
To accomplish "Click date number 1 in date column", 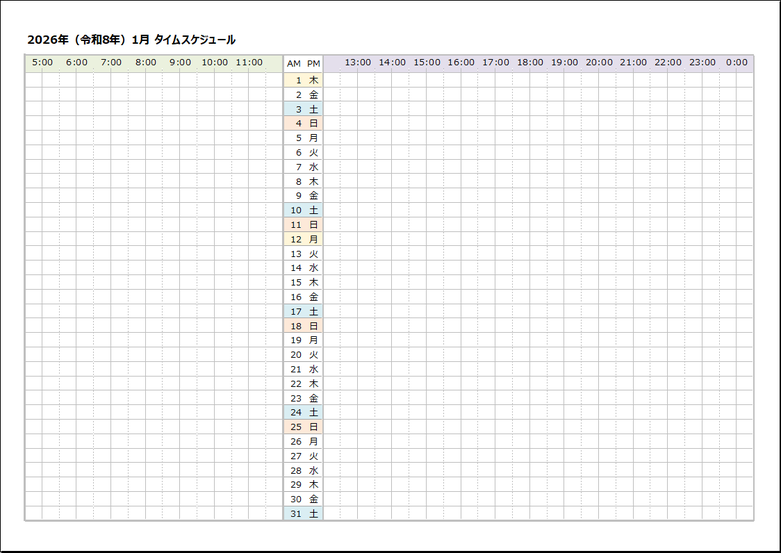I will 297,80.
